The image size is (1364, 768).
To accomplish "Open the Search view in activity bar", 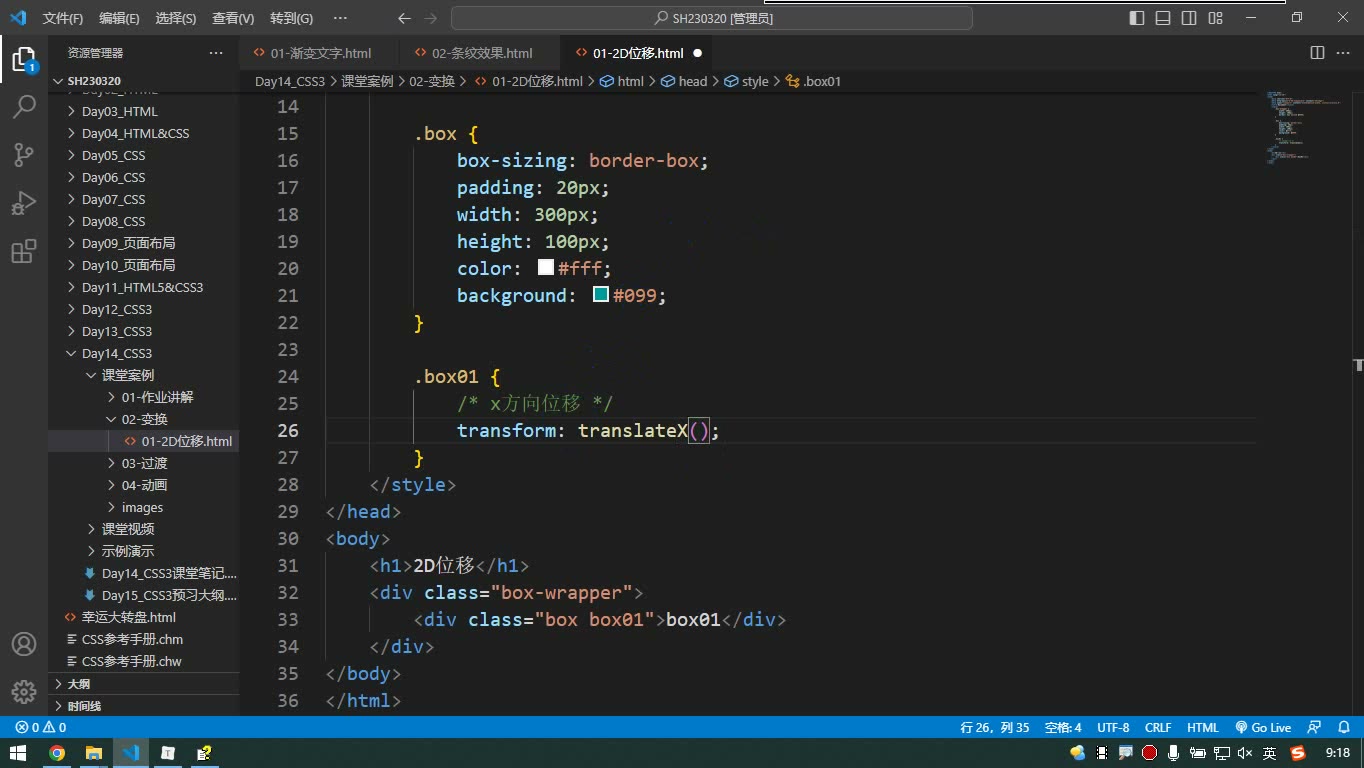I will (24, 106).
